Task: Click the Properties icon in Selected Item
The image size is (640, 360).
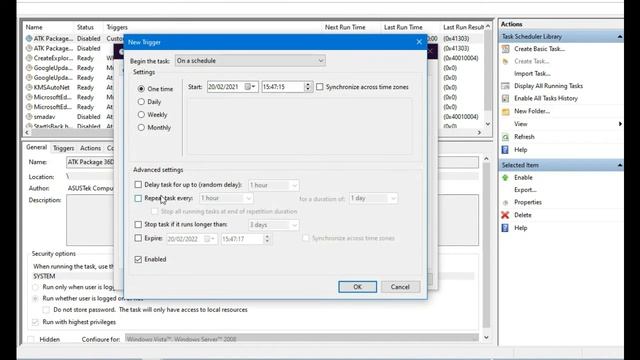Action: click(505, 202)
